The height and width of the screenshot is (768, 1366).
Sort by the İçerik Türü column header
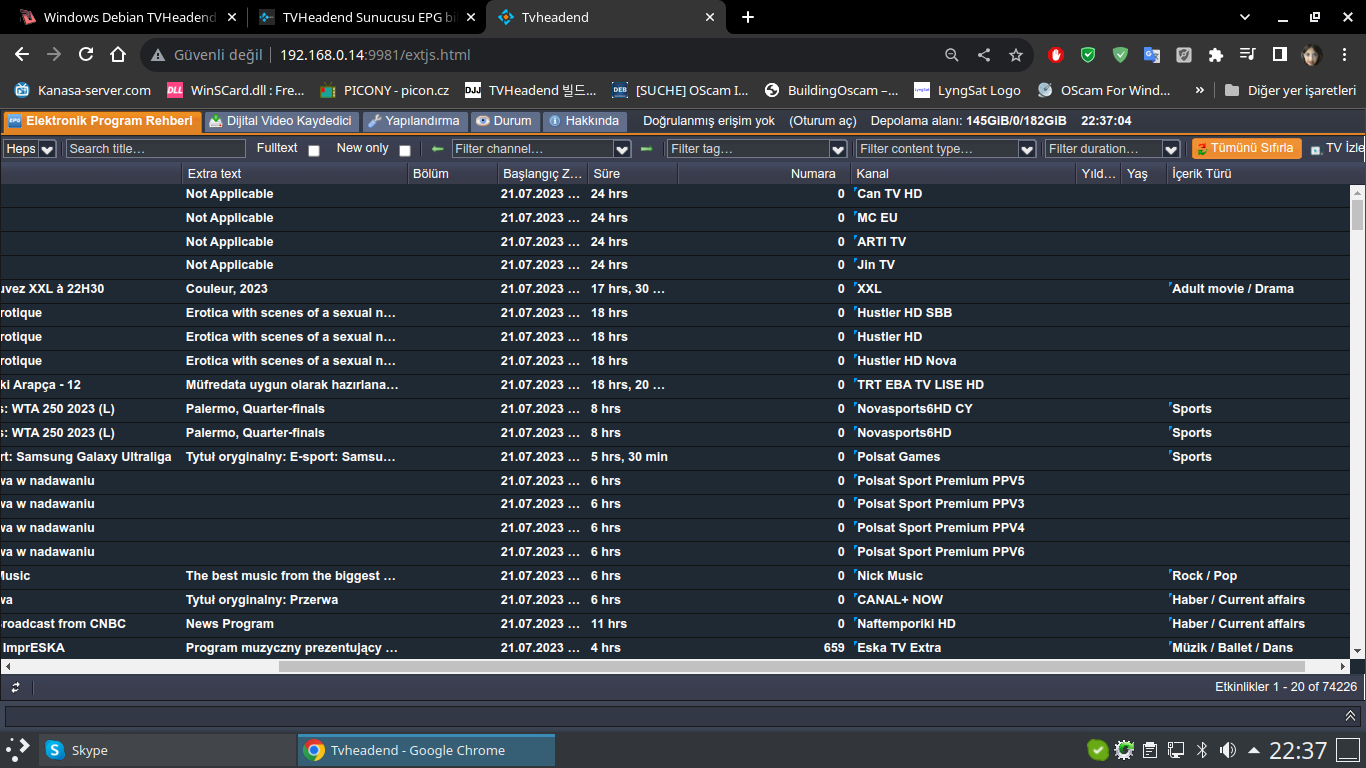[1256, 174]
